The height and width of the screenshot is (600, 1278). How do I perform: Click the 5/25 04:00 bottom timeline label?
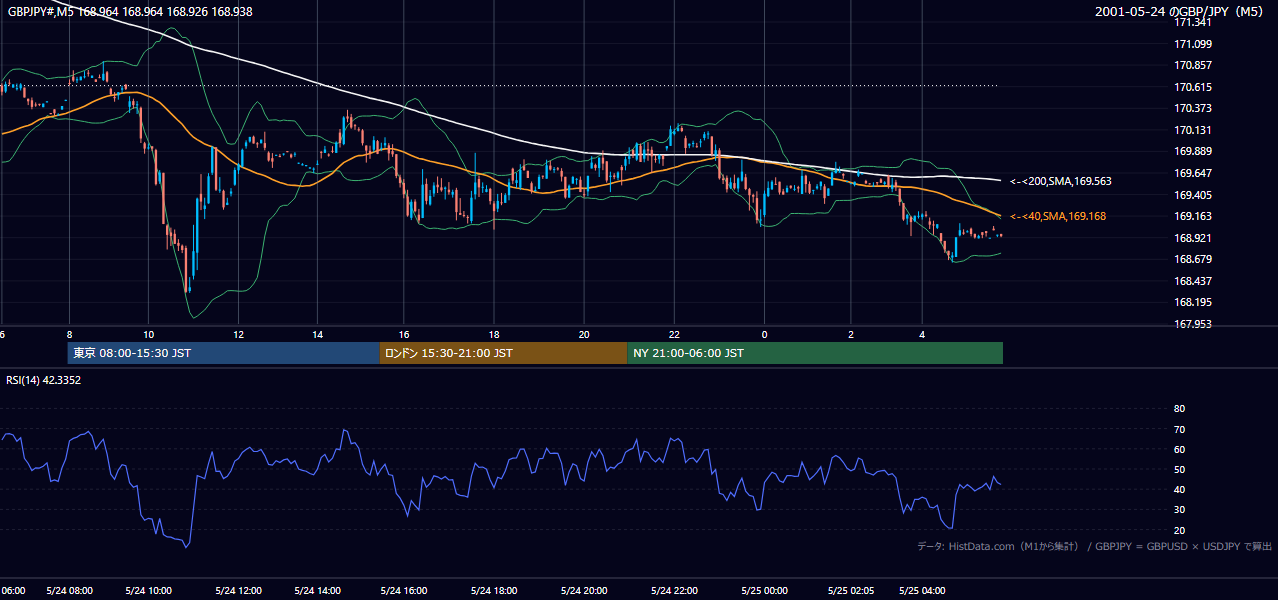922,590
